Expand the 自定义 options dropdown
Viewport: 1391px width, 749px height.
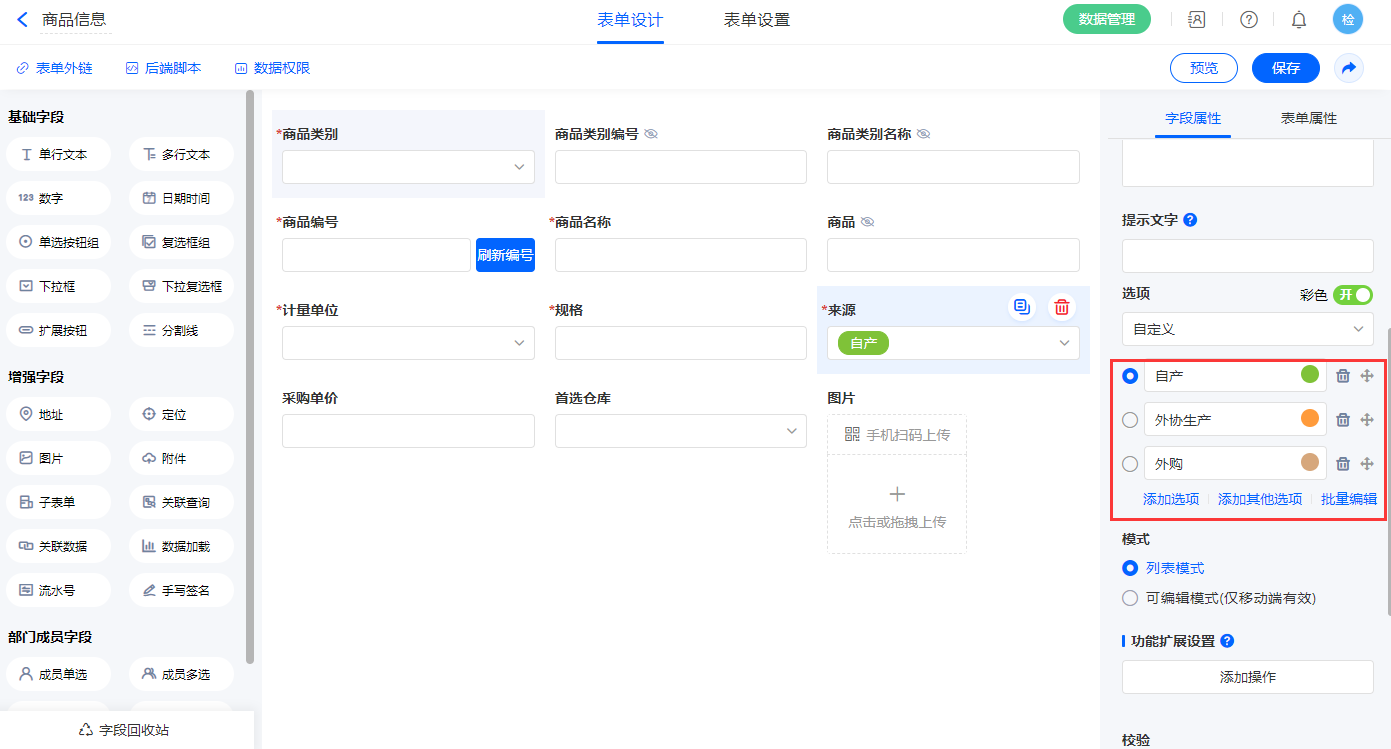pos(1247,329)
